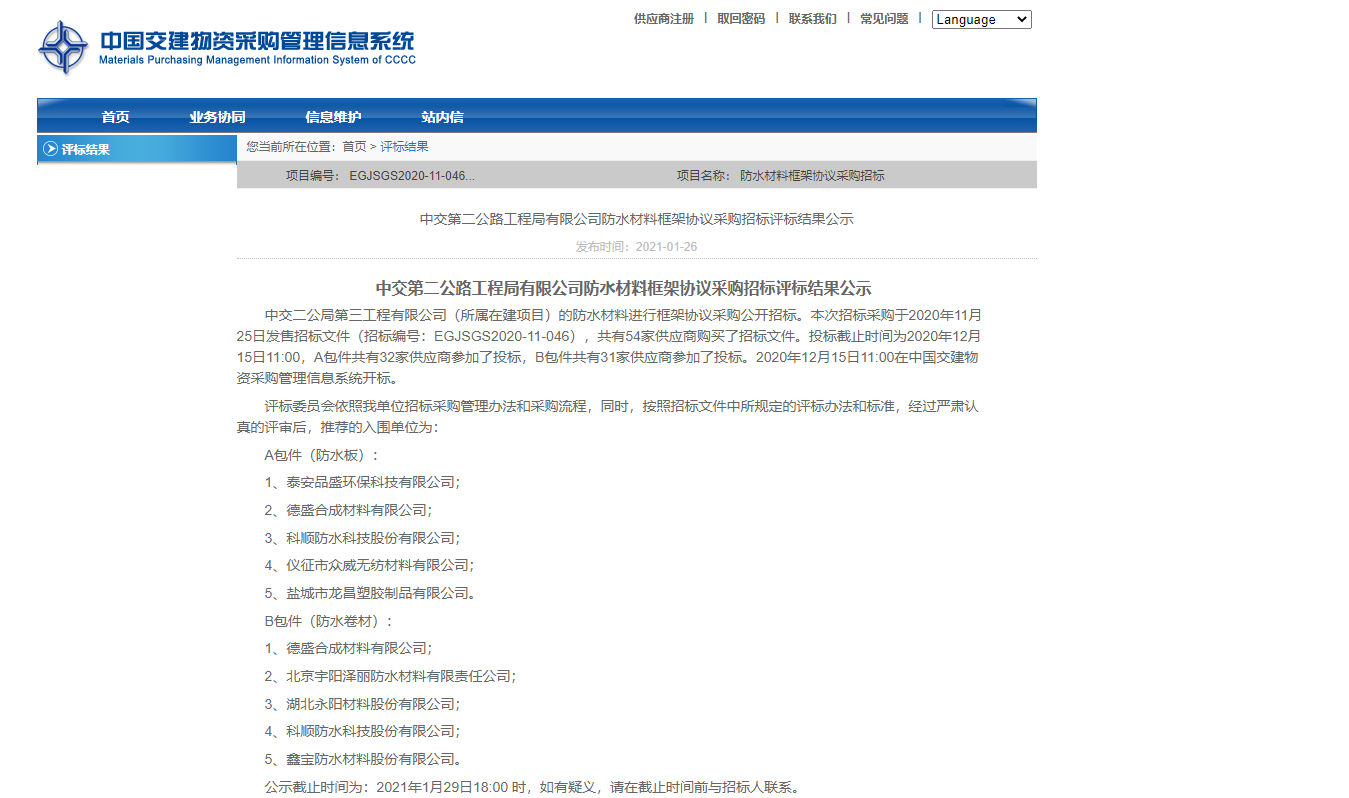The height and width of the screenshot is (798, 1349).
Task: Click the 发布时间：2021-01-26 text
Action: tap(636, 247)
